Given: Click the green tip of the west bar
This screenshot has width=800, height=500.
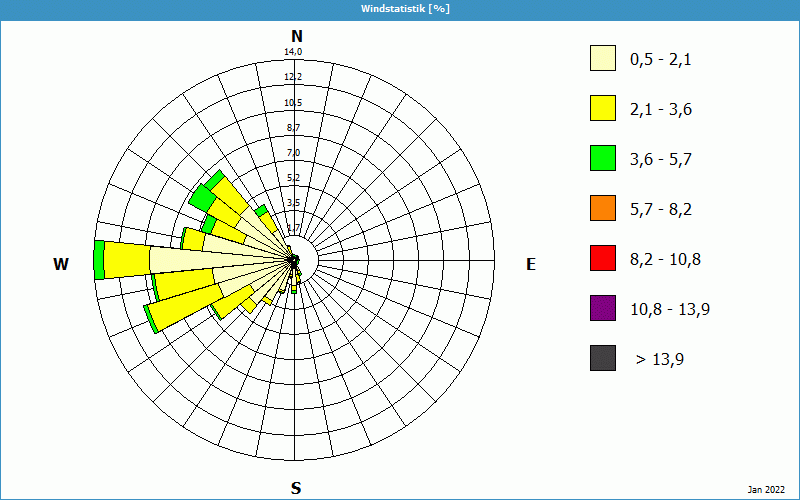Looking at the screenshot, I should tap(99, 260).
